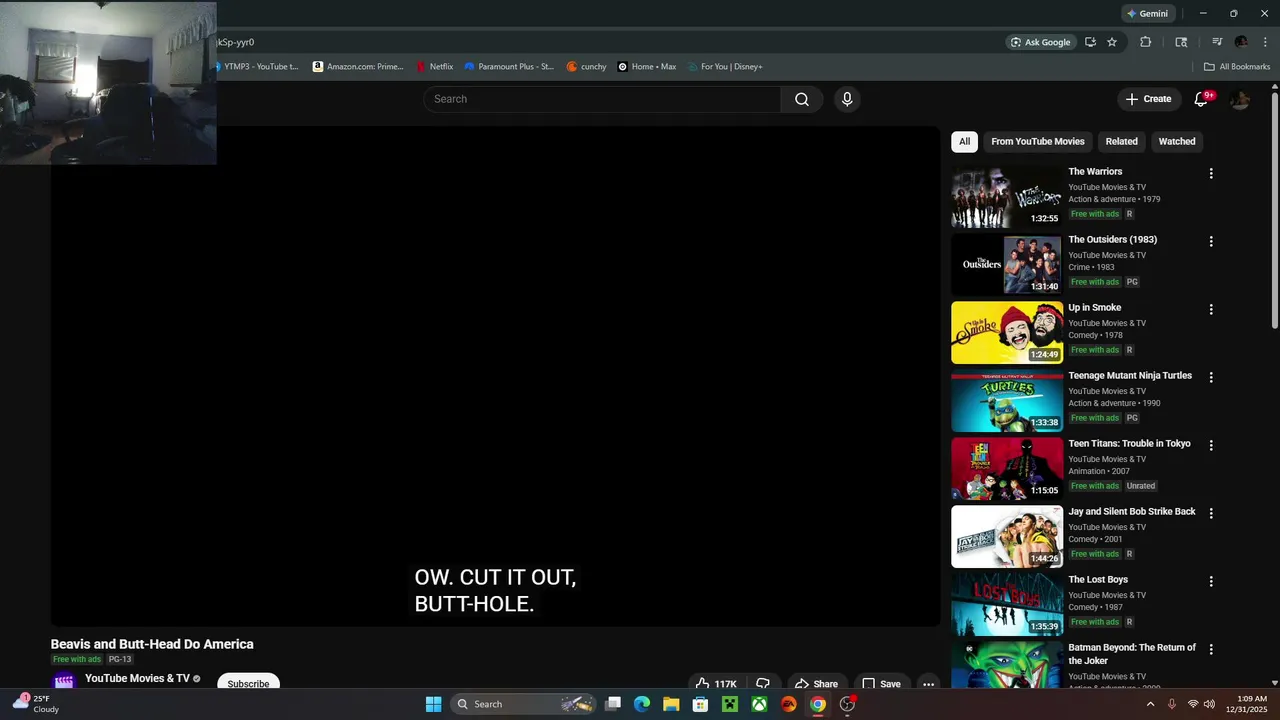Click the Gemini button

1147,14
